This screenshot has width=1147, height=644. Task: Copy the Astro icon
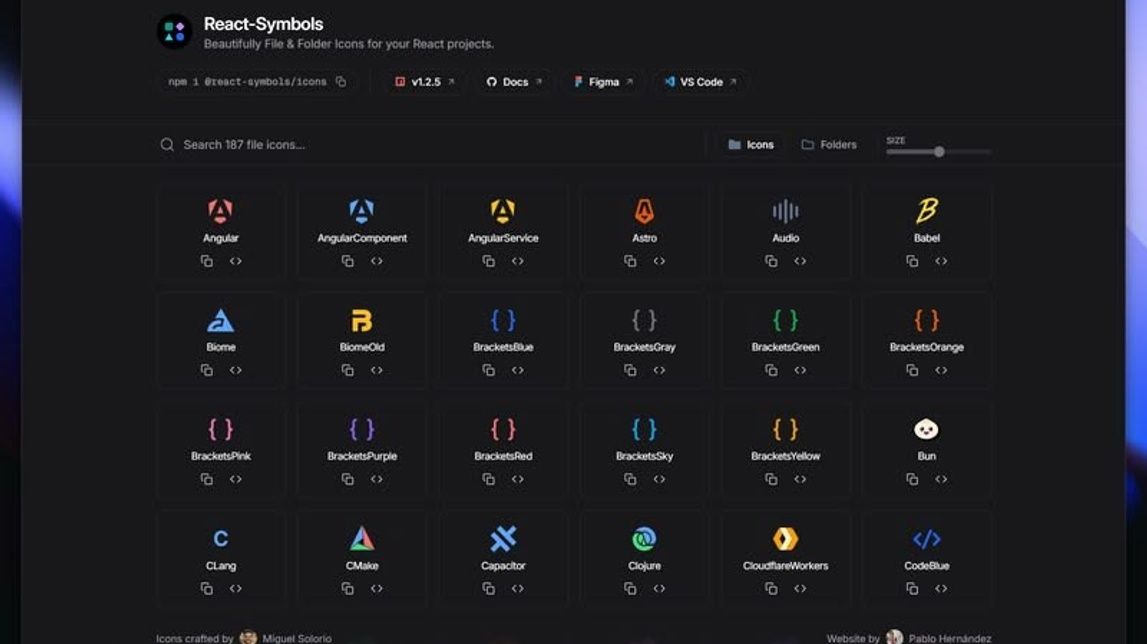tap(630, 261)
